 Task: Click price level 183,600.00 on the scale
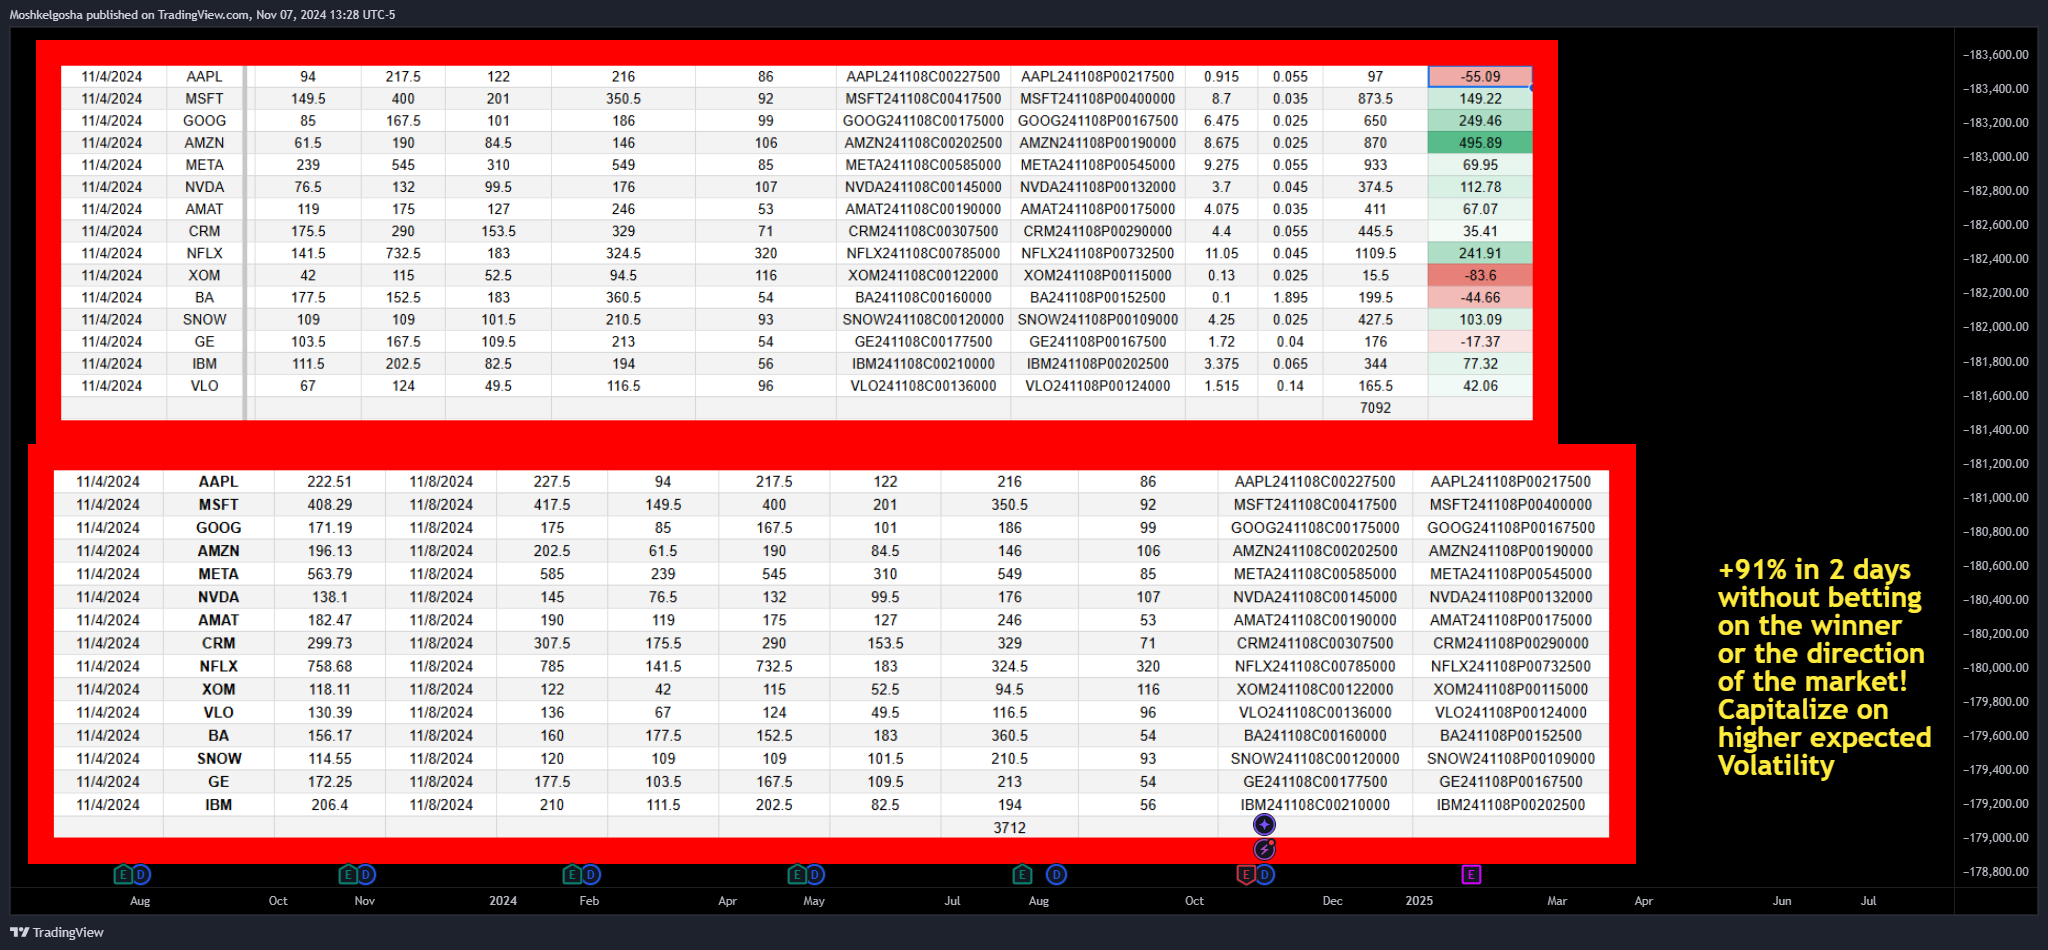[x=1997, y=55]
